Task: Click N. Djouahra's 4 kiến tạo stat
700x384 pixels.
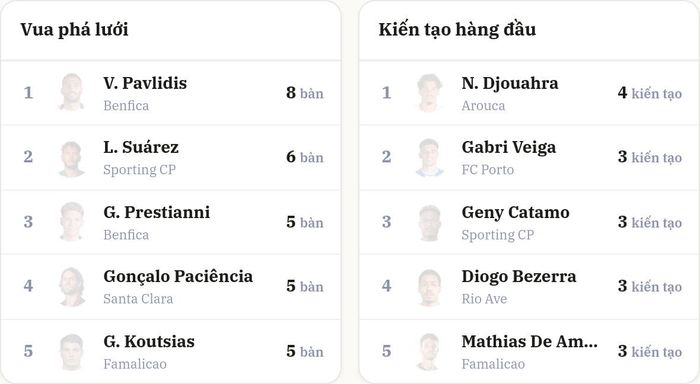Action: coord(650,93)
